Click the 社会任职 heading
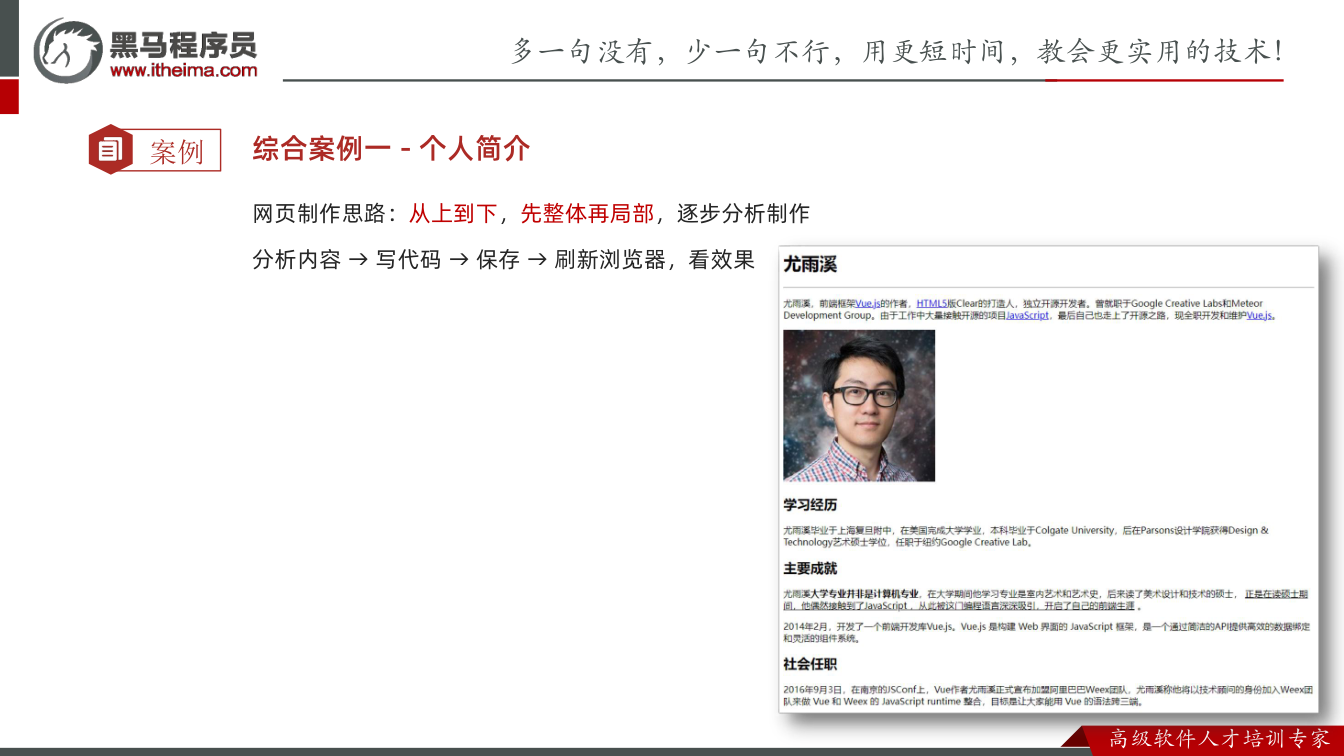The height and width of the screenshot is (756, 1344). coord(810,664)
